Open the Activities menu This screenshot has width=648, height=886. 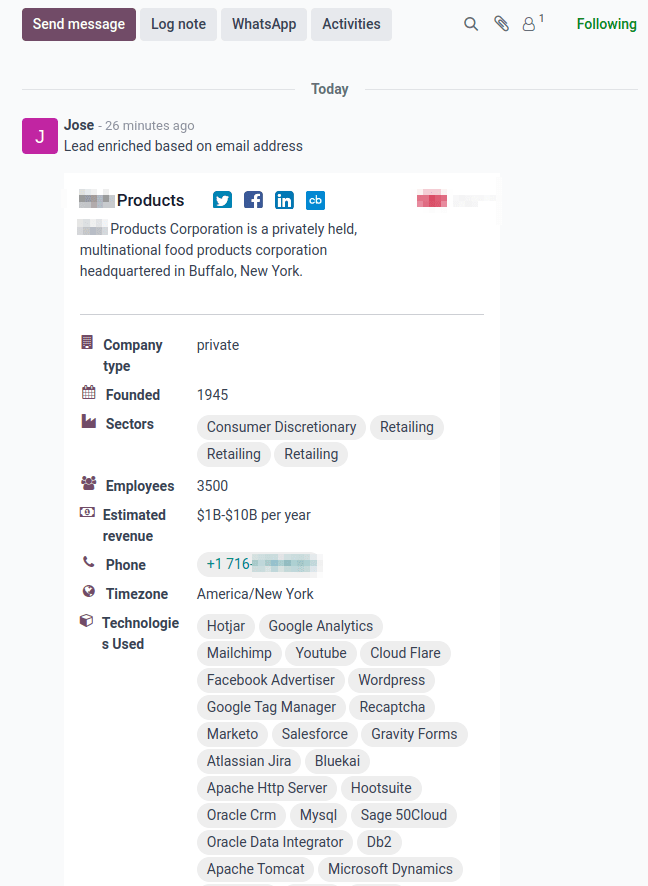pyautogui.click(x=351, y=24)
